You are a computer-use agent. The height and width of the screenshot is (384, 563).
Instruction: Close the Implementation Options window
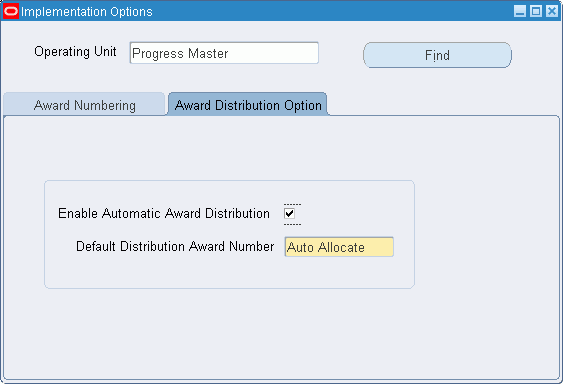pyautogui.click(x=552, y=11)
